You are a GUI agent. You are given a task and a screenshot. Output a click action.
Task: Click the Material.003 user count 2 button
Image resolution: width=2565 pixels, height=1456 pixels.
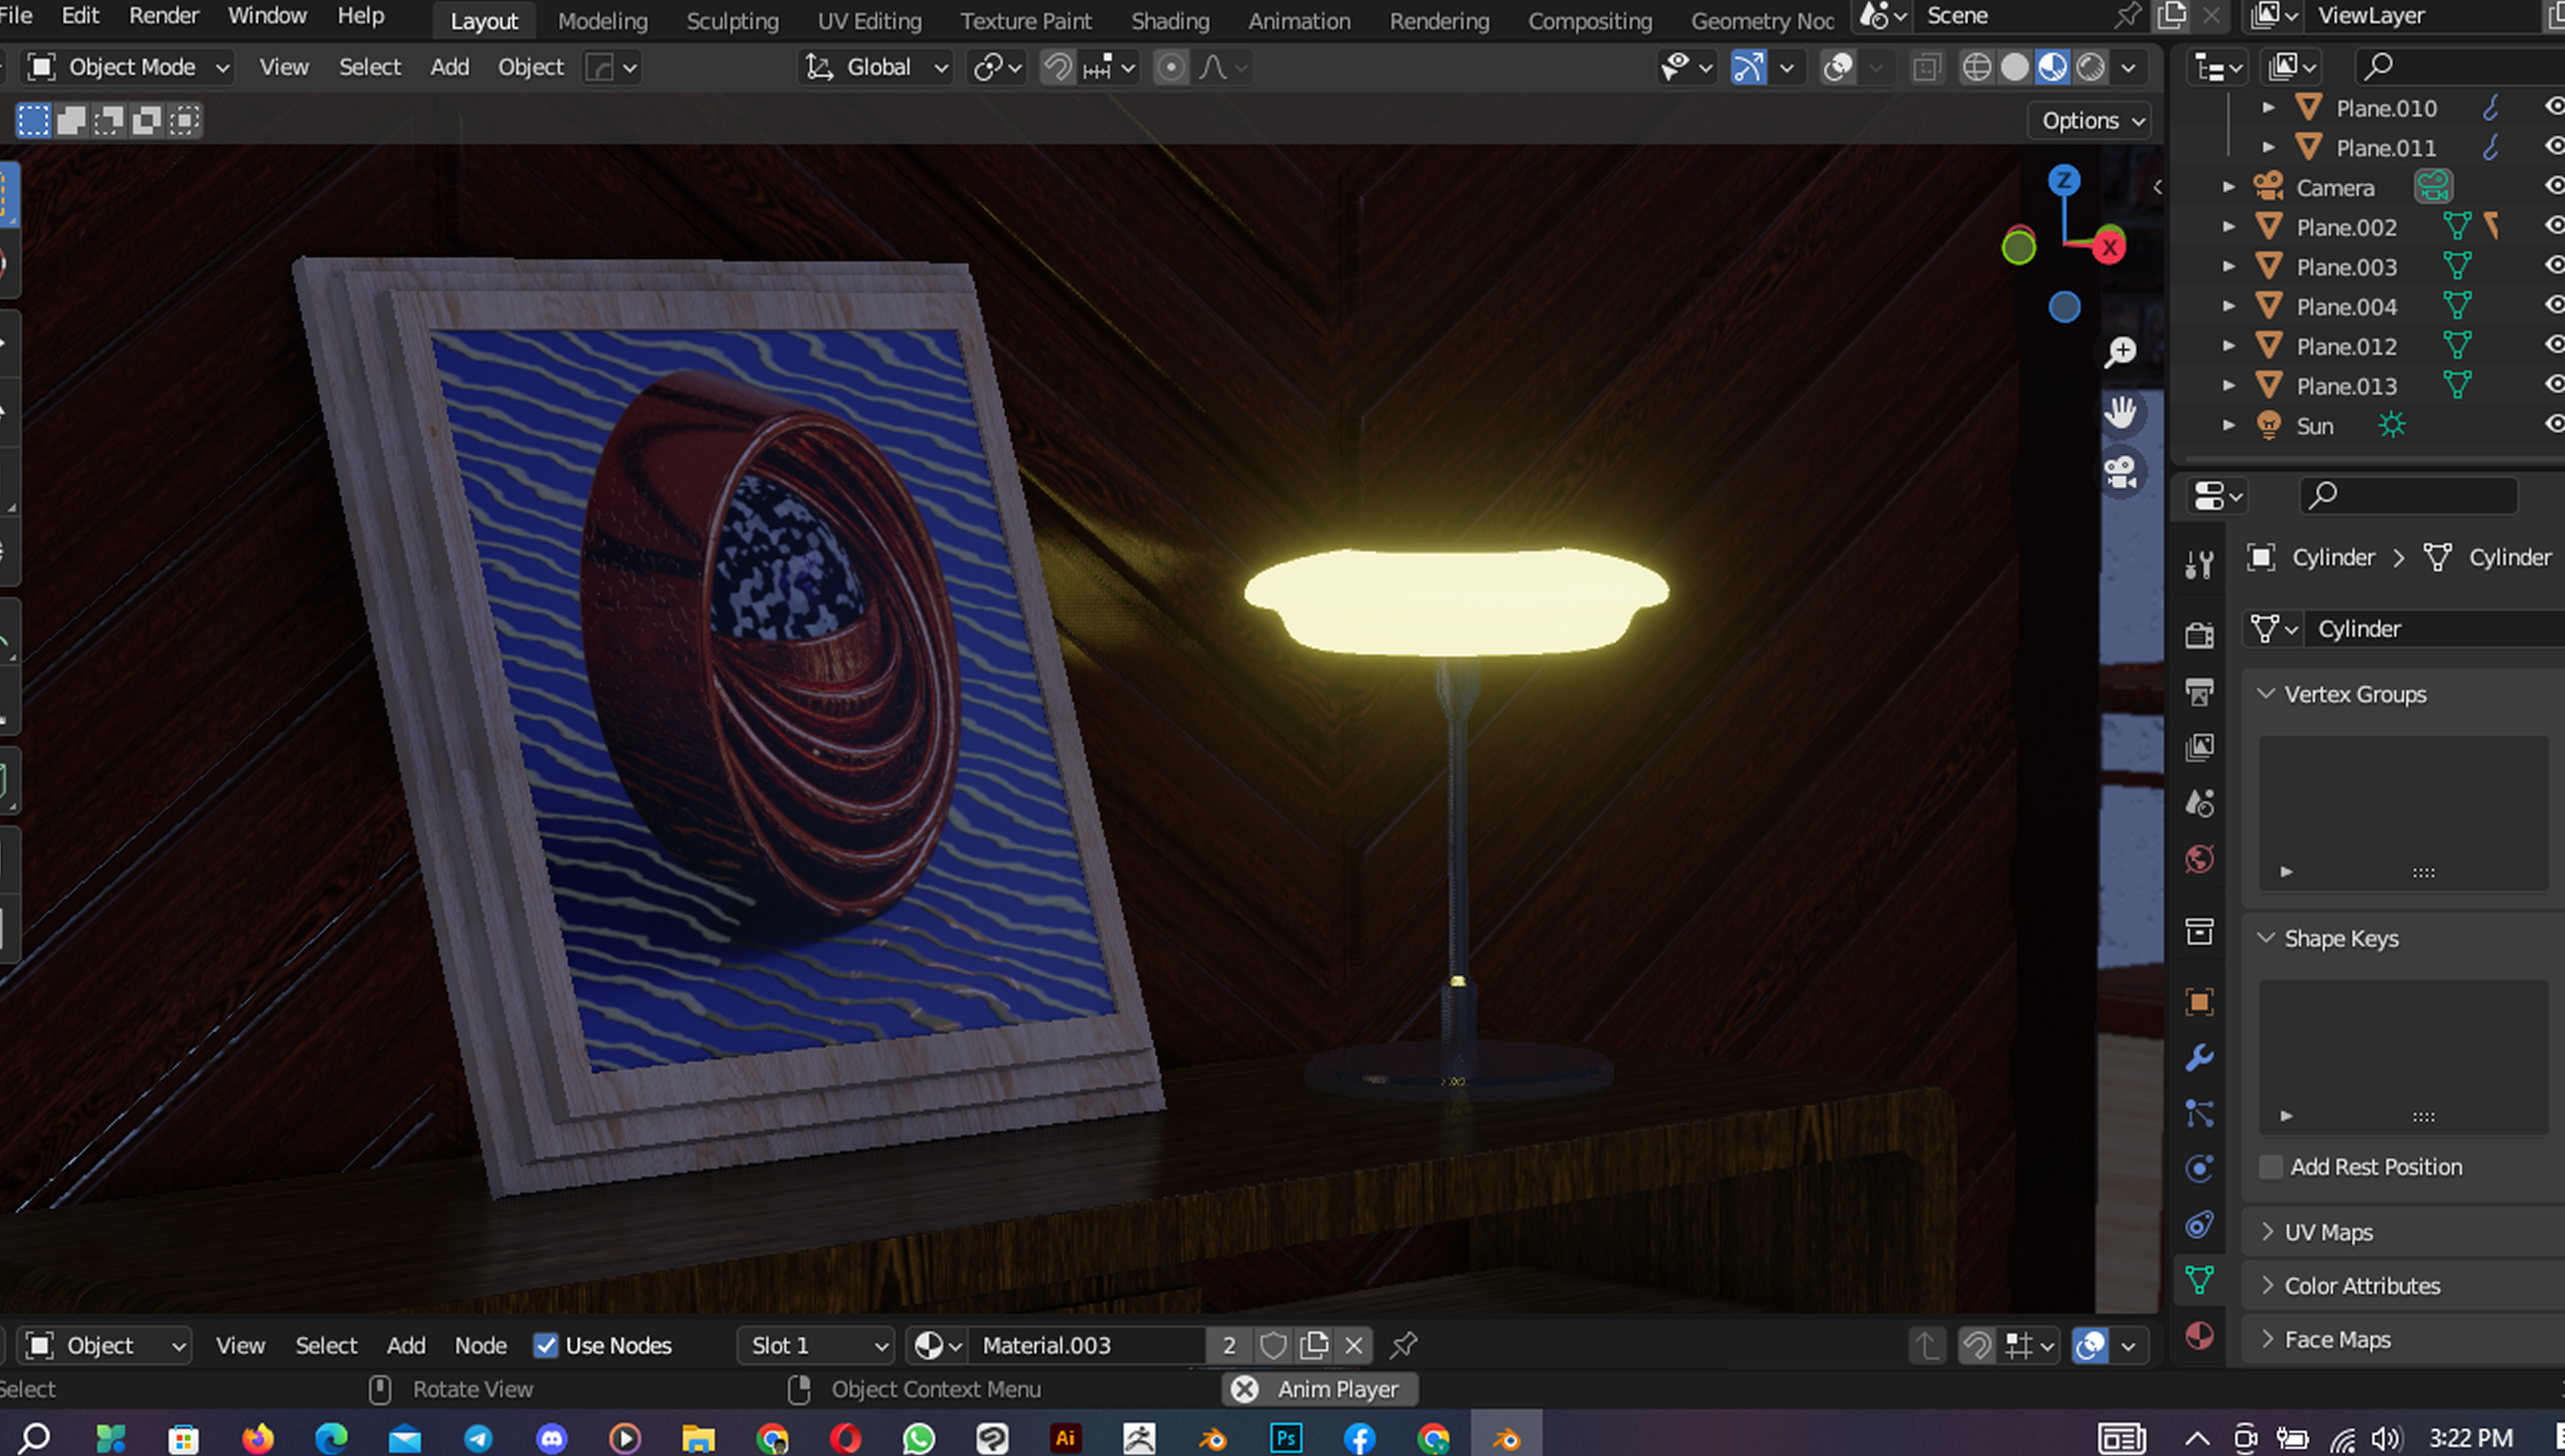tap(1228, 1346)
